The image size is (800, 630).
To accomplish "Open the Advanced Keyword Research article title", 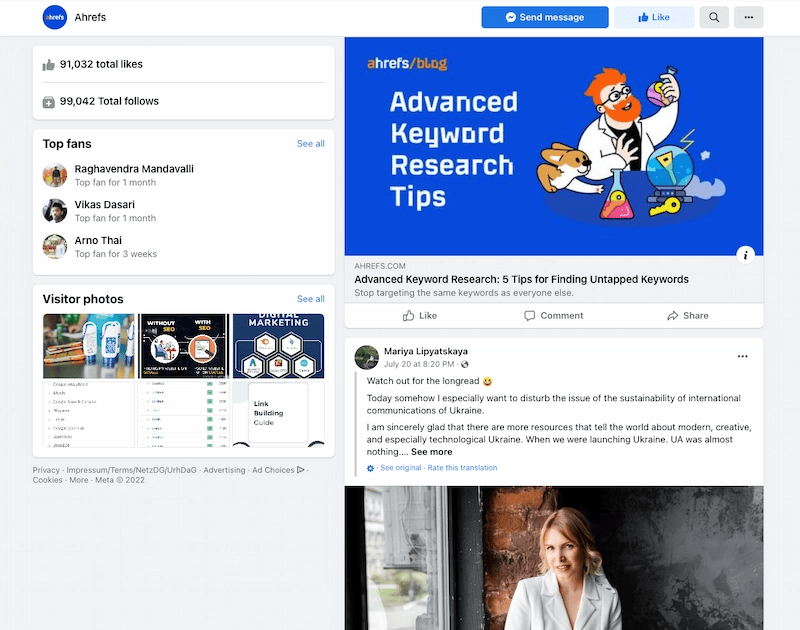I will [521, 279].
